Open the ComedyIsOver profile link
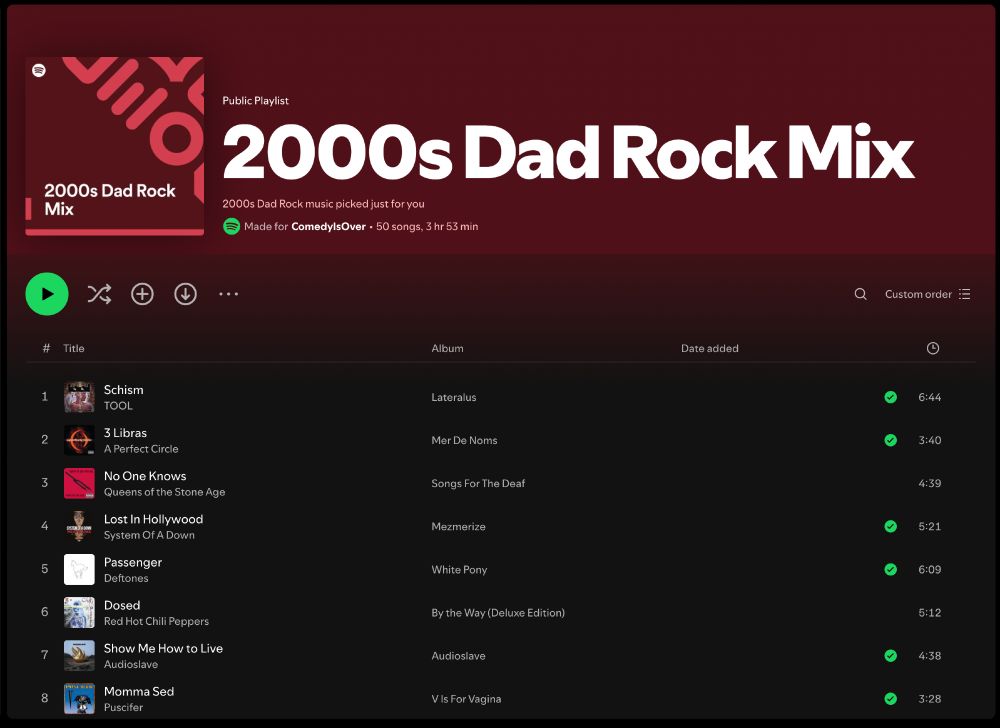The width and height of the screenshot is (1000, 728). (x=328, y=226)
